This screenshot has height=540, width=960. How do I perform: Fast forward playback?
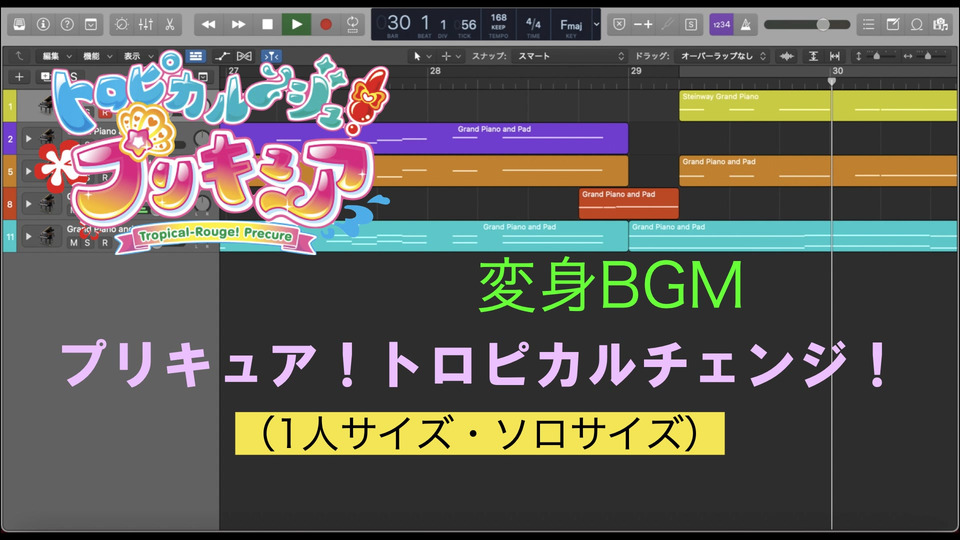point(238,24)
